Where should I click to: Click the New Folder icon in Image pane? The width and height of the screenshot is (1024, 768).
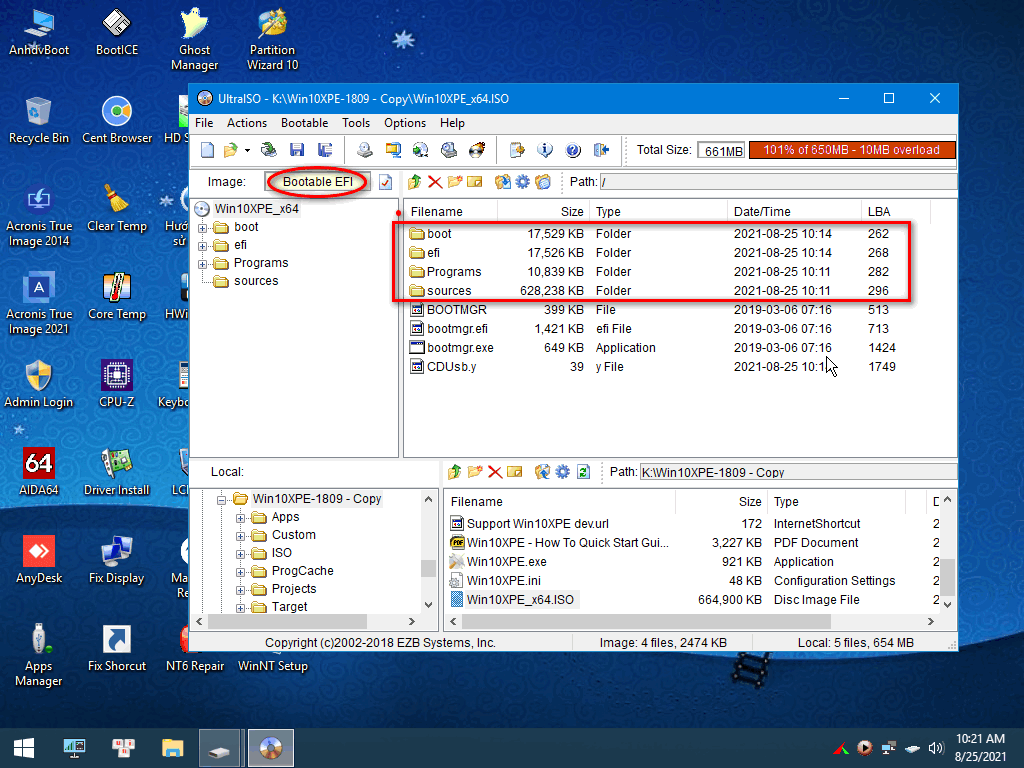click(x=455, y=182)
